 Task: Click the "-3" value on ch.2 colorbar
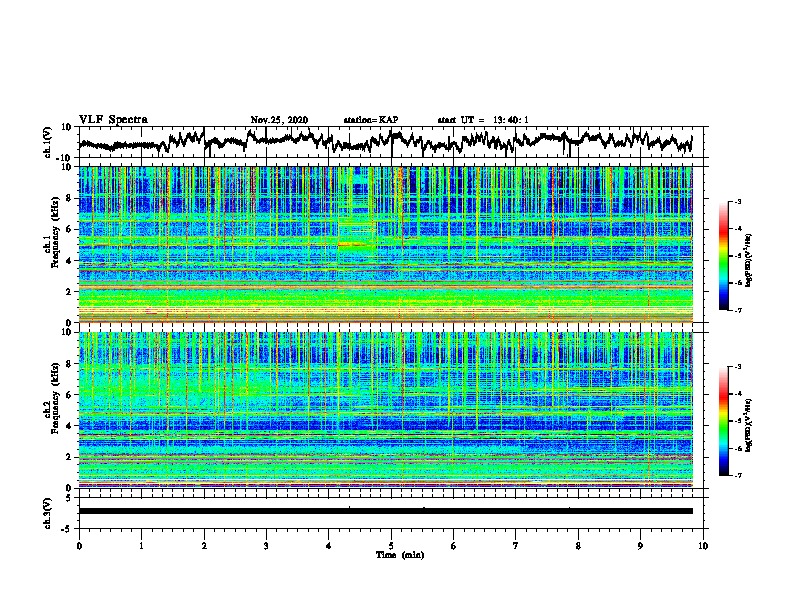click(x=737, y=367)
